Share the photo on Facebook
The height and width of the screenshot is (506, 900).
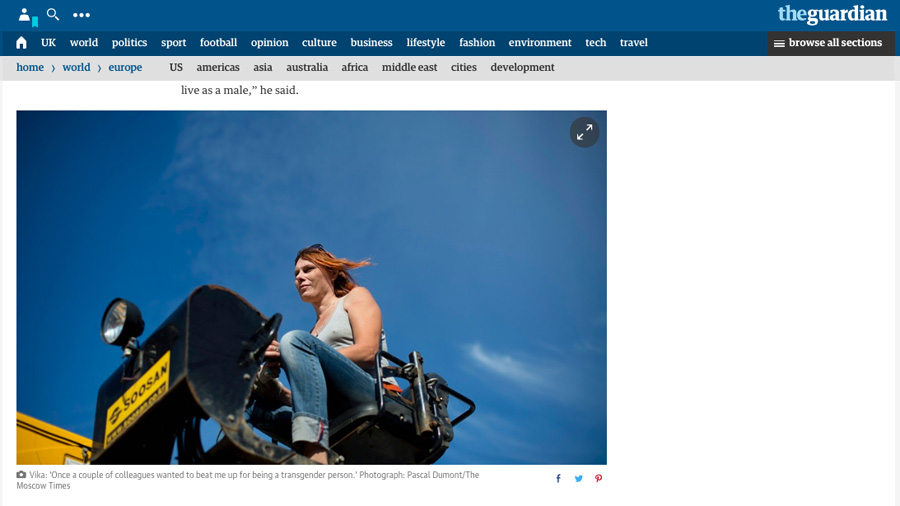coord(558,479)
